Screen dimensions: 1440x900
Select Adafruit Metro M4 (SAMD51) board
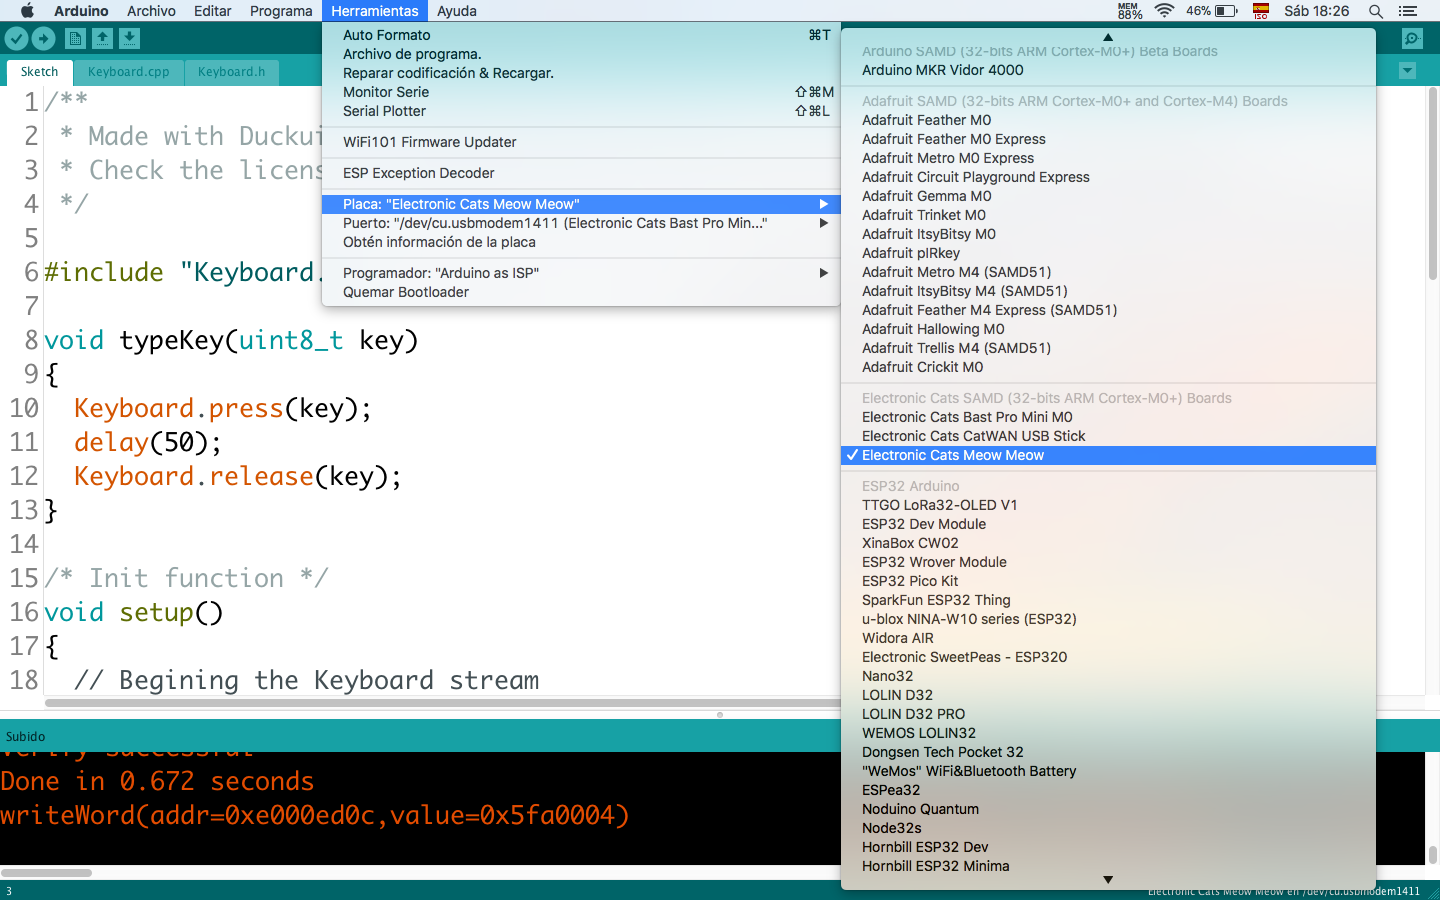1109,272
